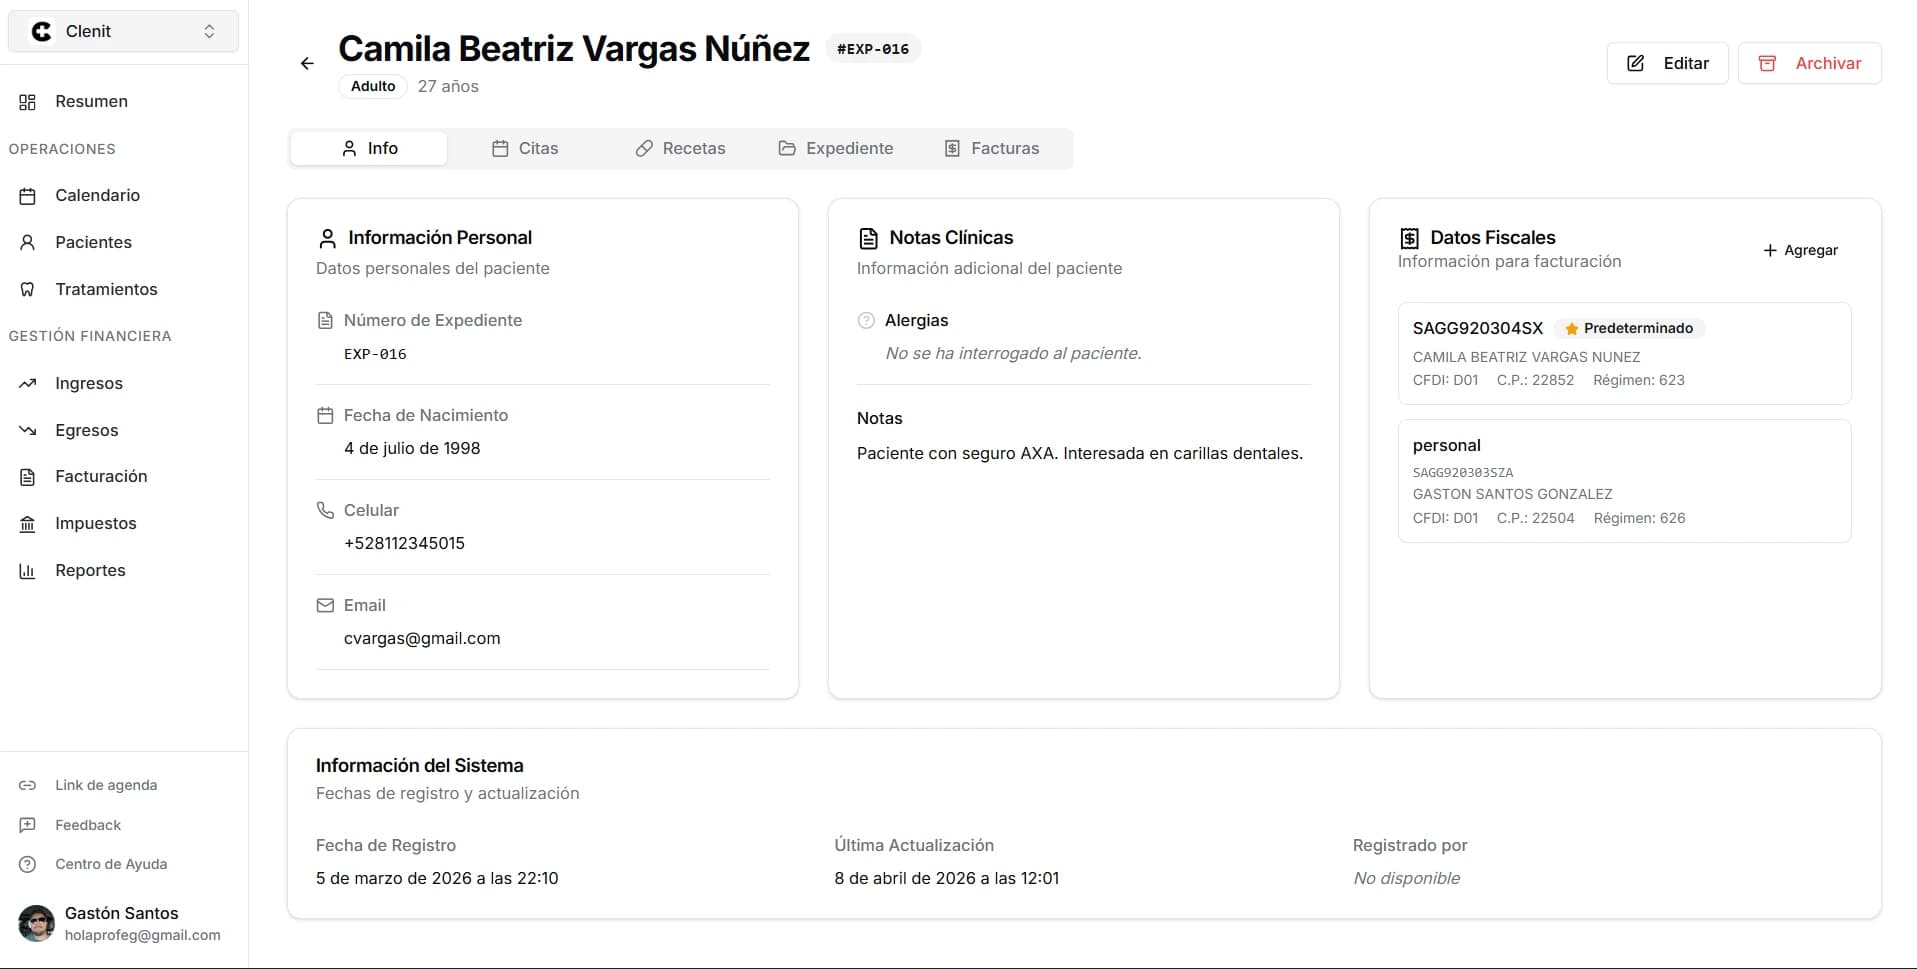1917x969 pixels.
Task: Select the Info tab
Action: pos(369,148)
